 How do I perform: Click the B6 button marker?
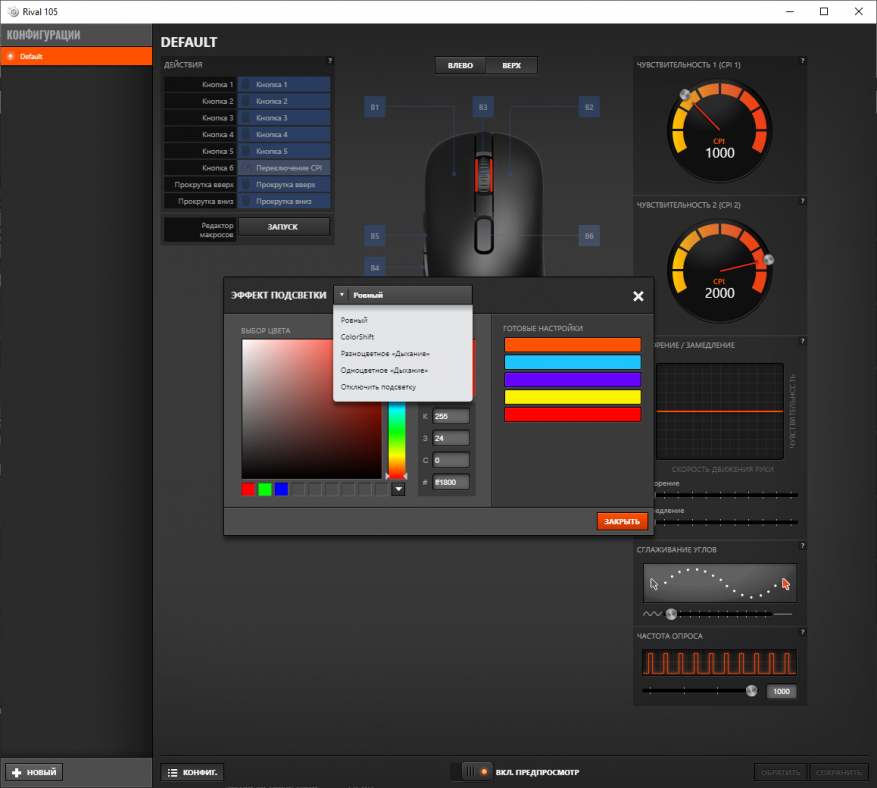pyautogui.click(x=589, y=236)
